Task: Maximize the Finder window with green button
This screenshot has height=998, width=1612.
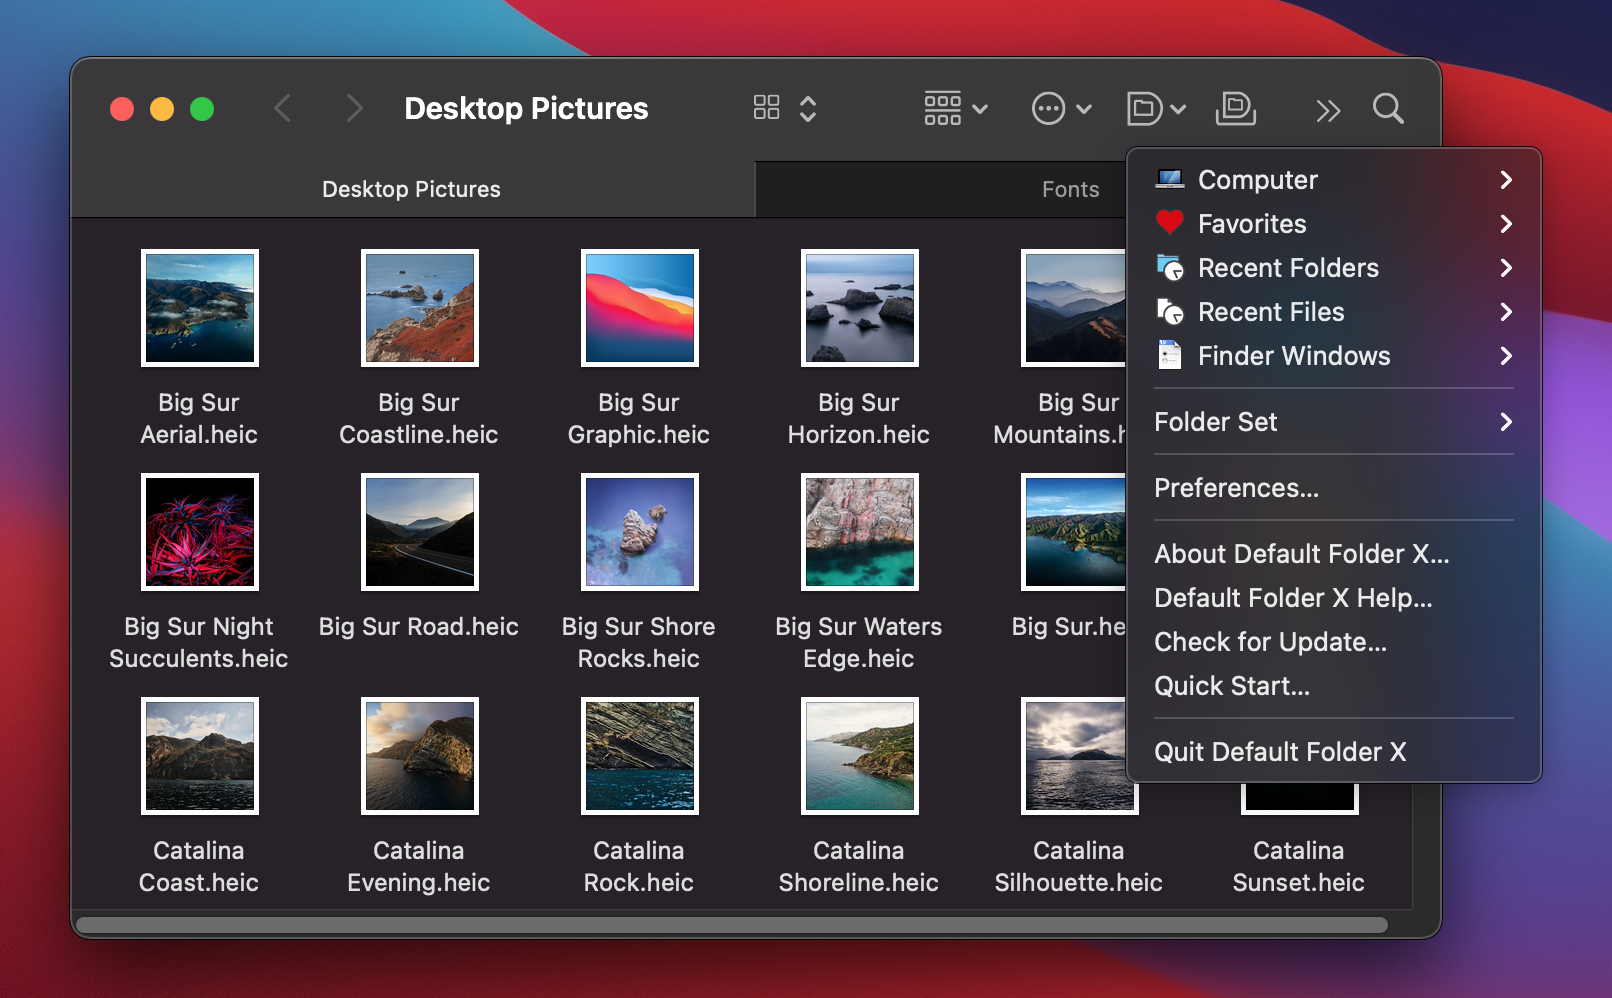Action: tap(202, 109)
